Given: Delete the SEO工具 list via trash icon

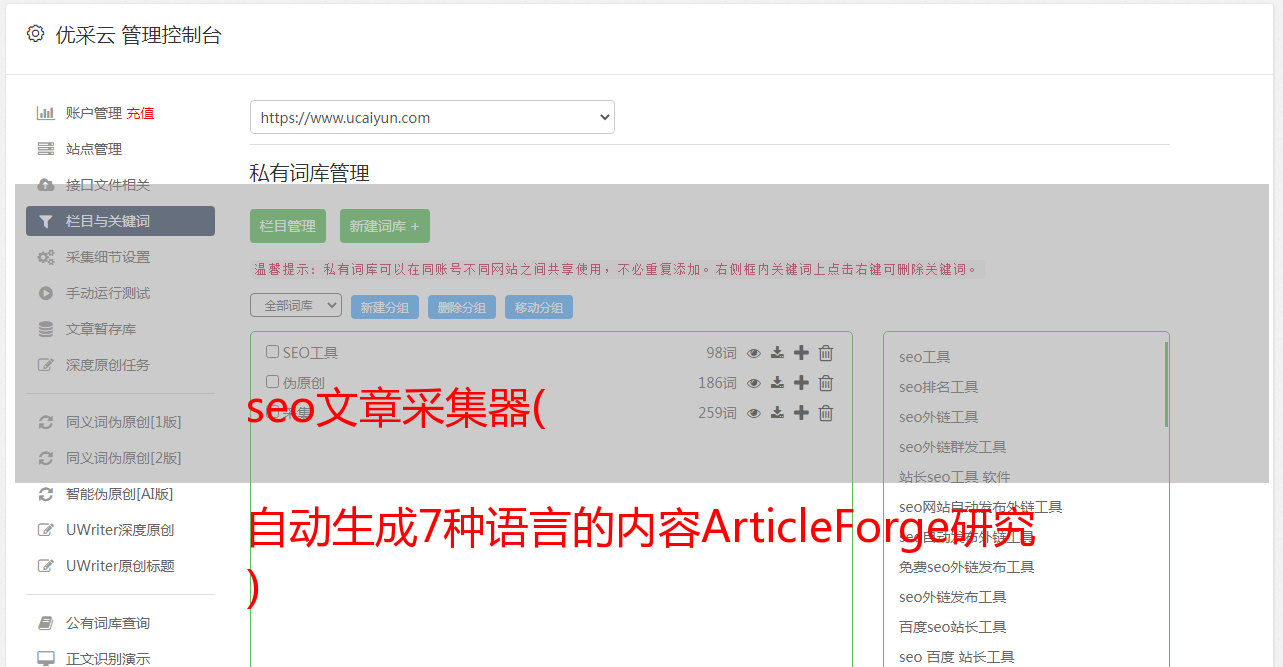Looking at the screenshot, I should click(x=826, y=353).
